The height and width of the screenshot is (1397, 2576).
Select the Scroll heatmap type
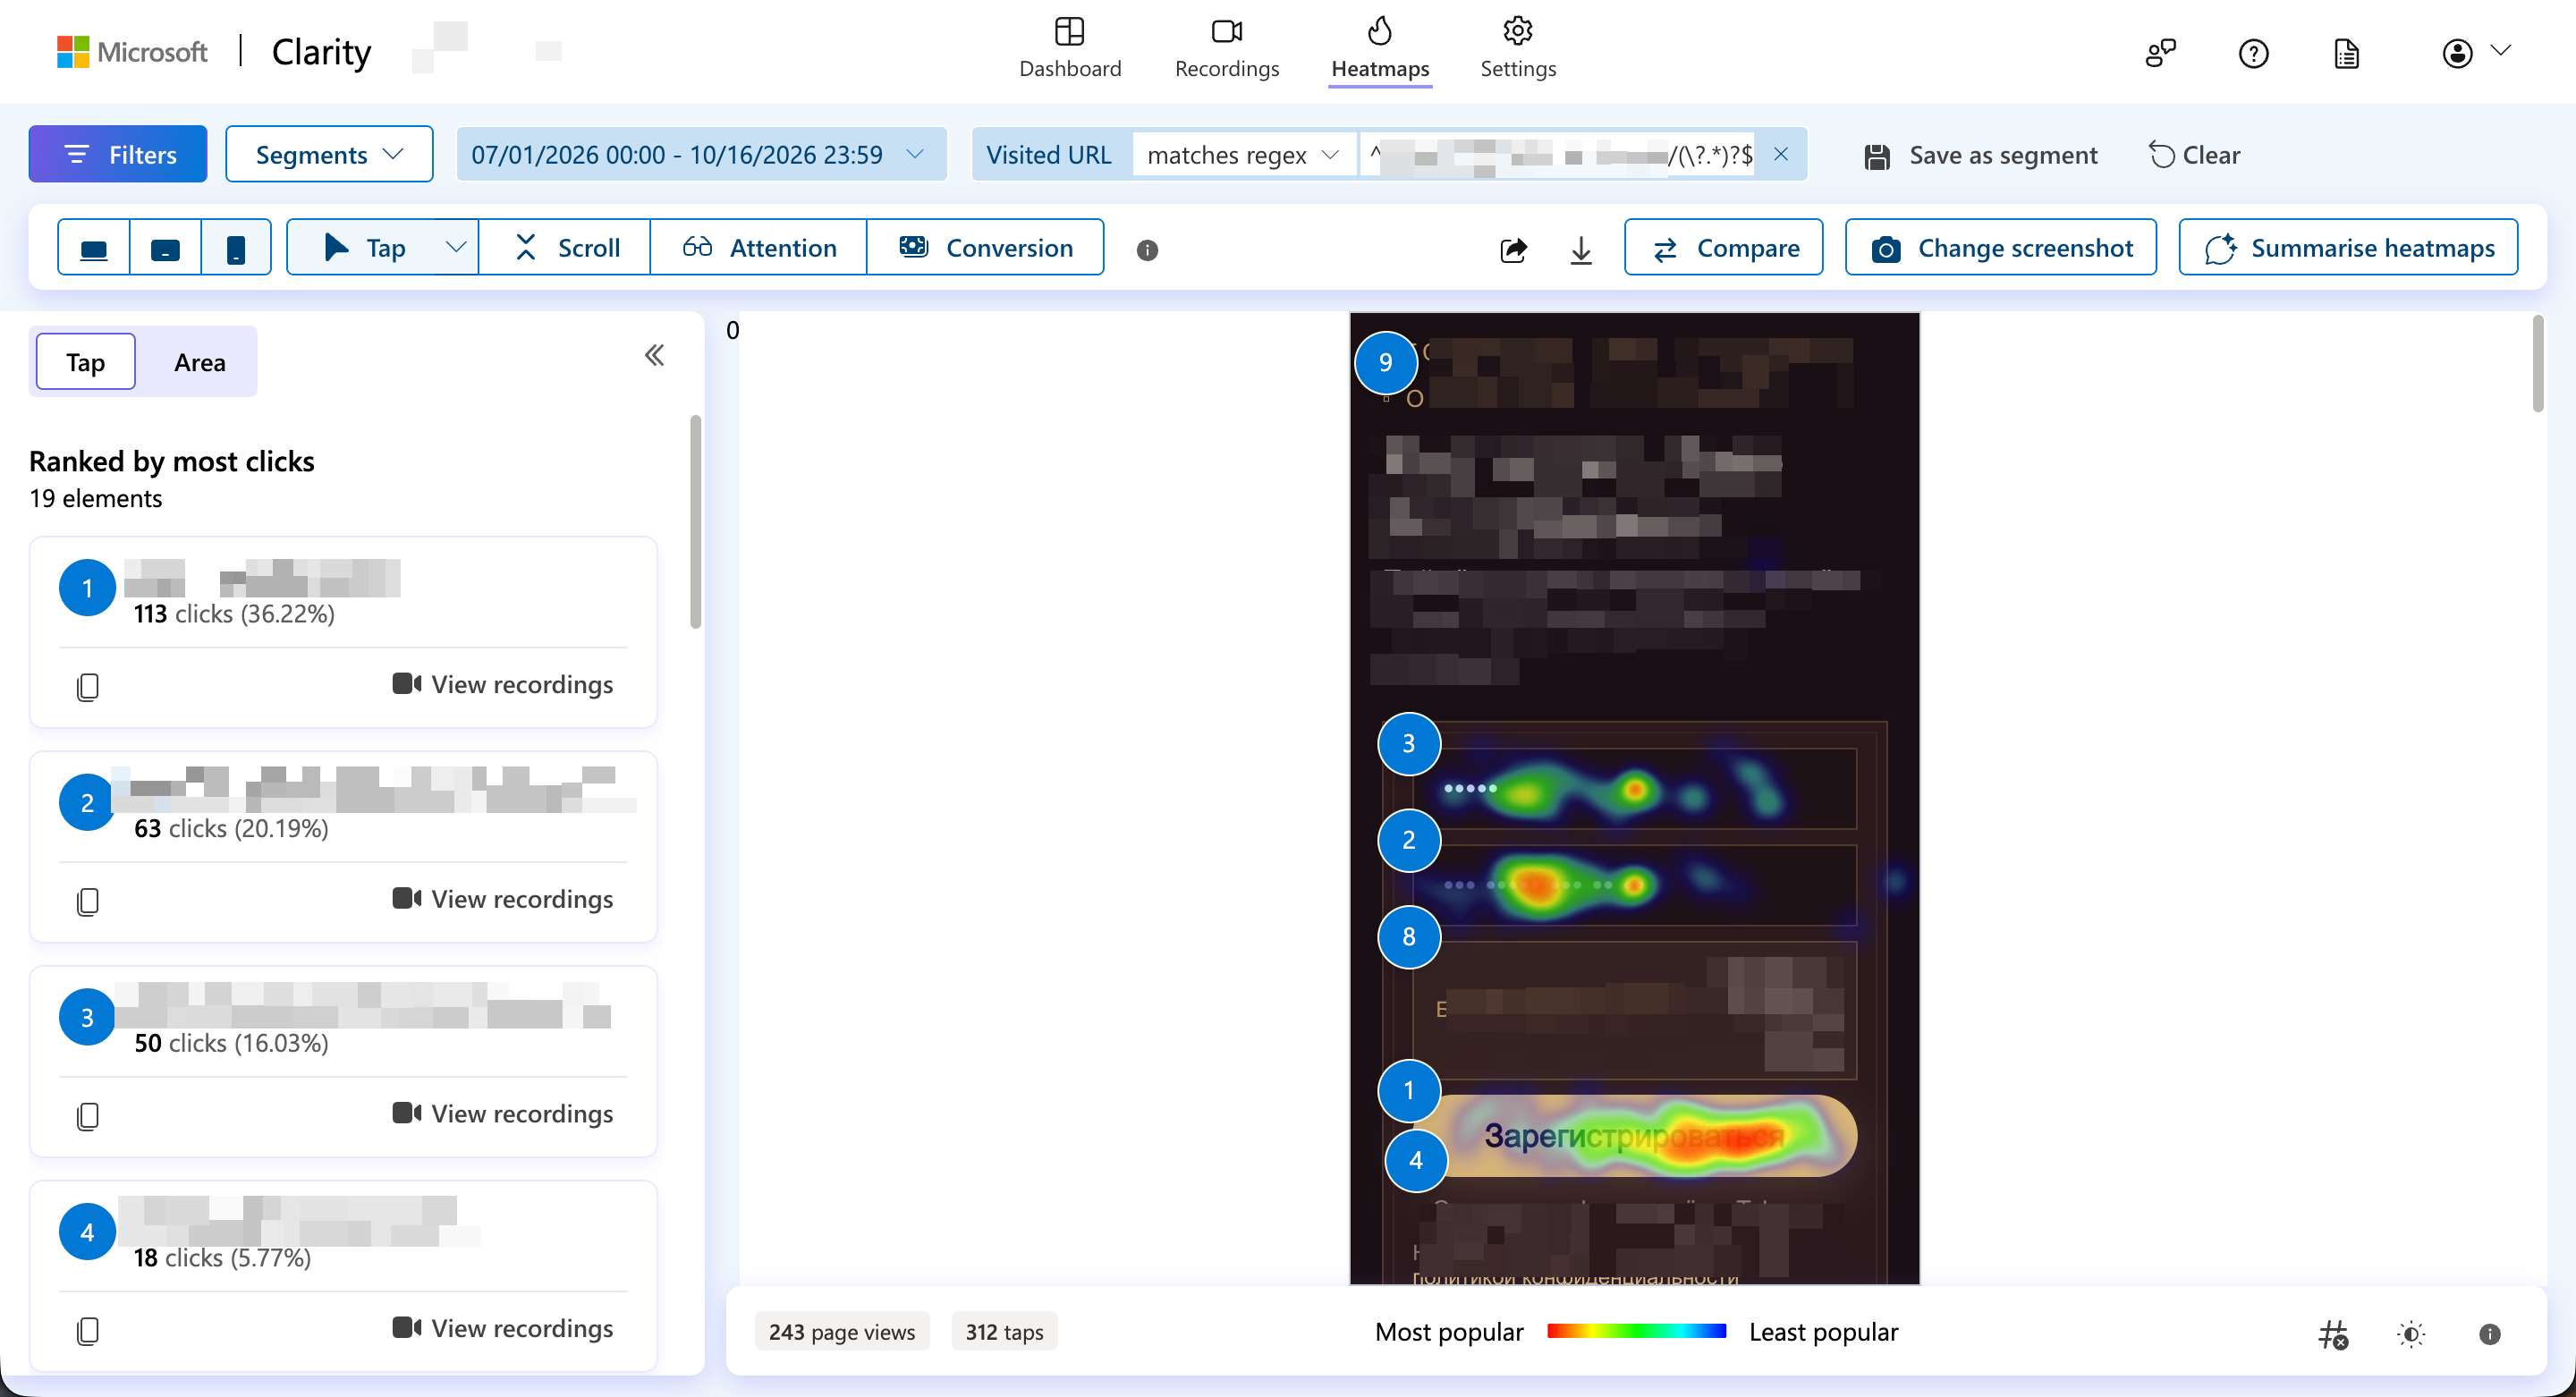566,248
